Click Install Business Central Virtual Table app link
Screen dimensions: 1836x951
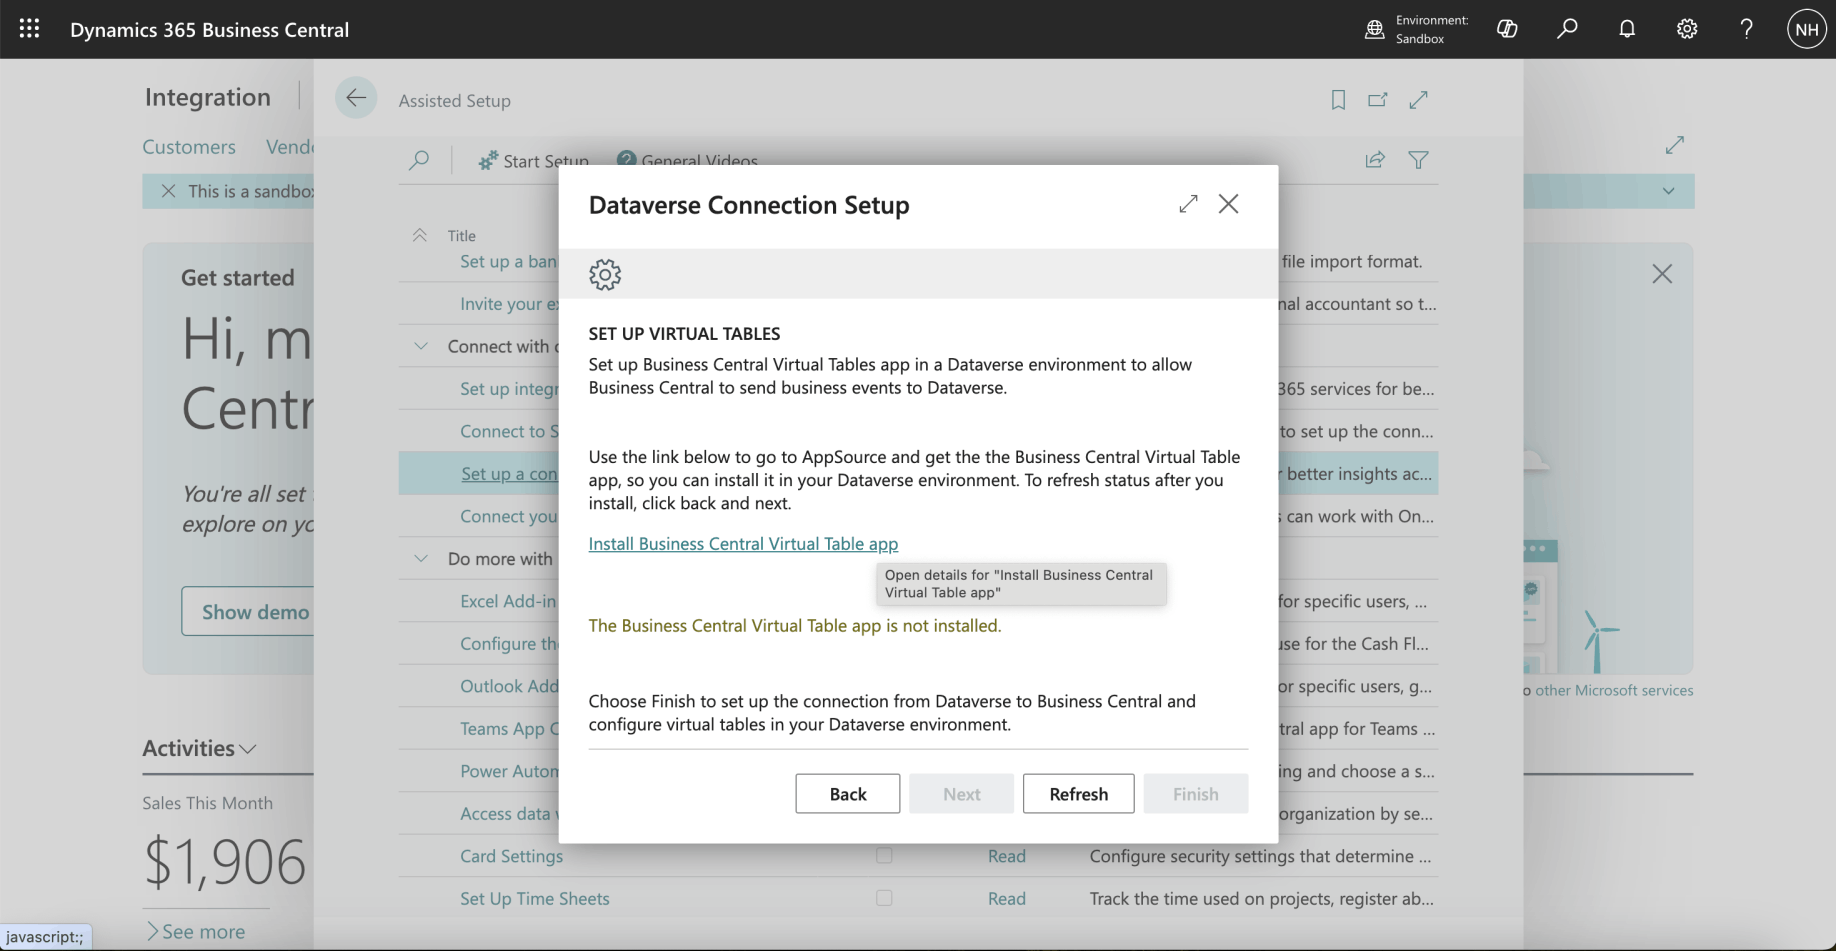[x=743, y=544]
